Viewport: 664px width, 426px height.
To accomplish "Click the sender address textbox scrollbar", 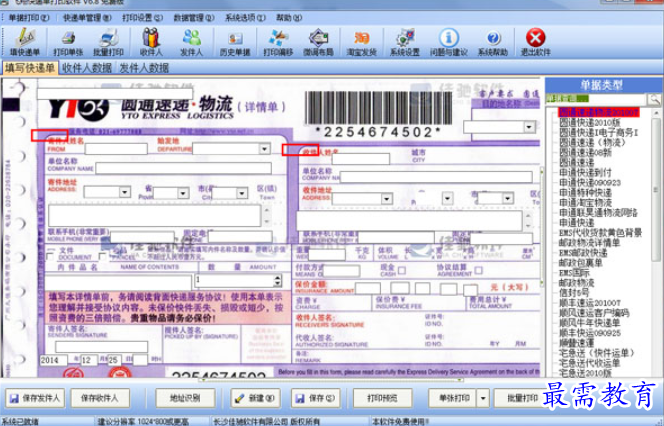I will 266,216.
